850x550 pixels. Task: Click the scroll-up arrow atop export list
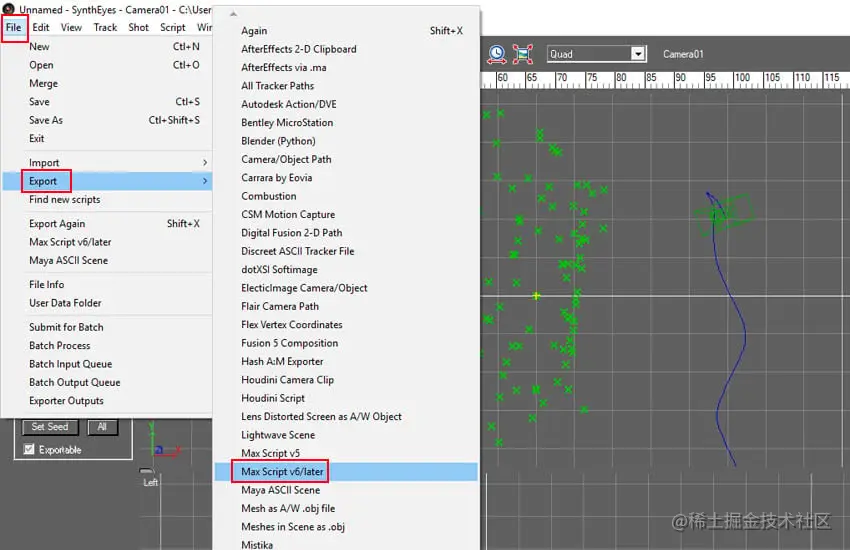(233, 14)
